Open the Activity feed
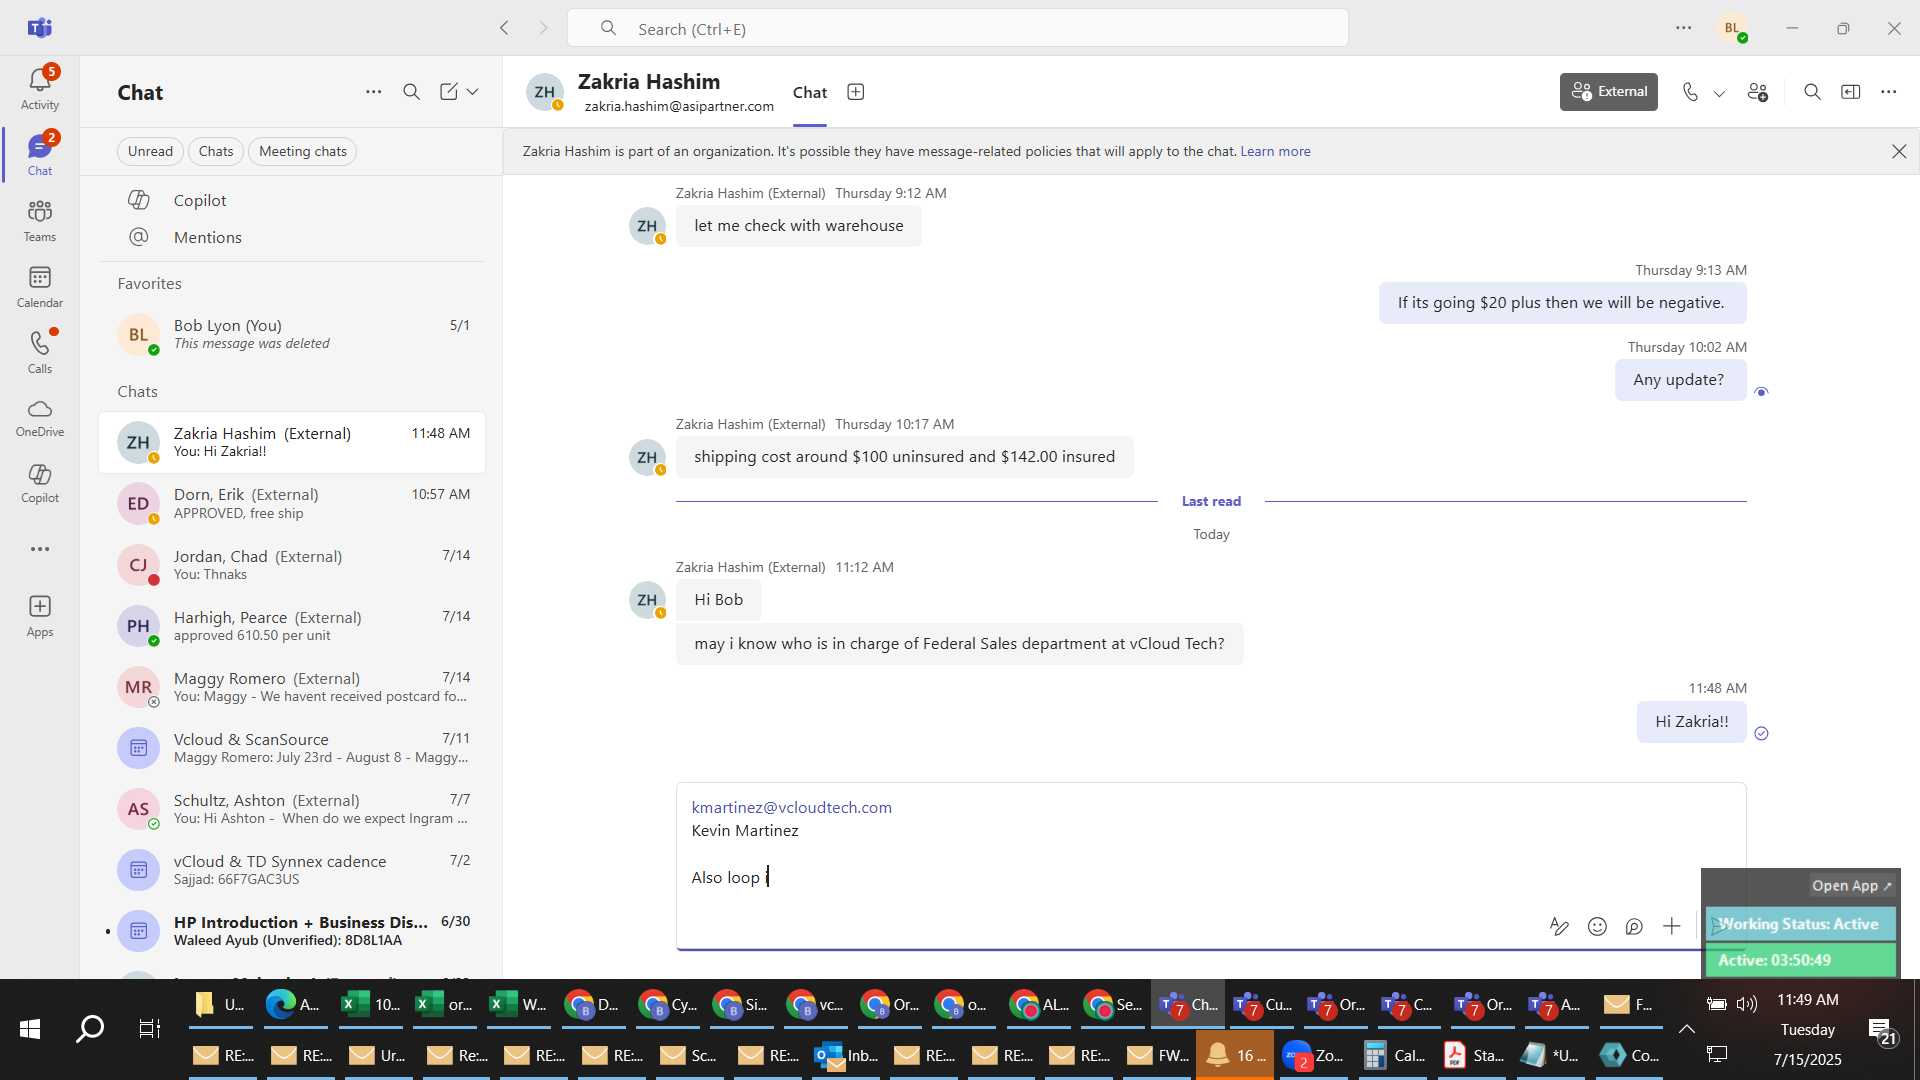Viewport: 1920px width, 1080px height. (x=40, y=88)
